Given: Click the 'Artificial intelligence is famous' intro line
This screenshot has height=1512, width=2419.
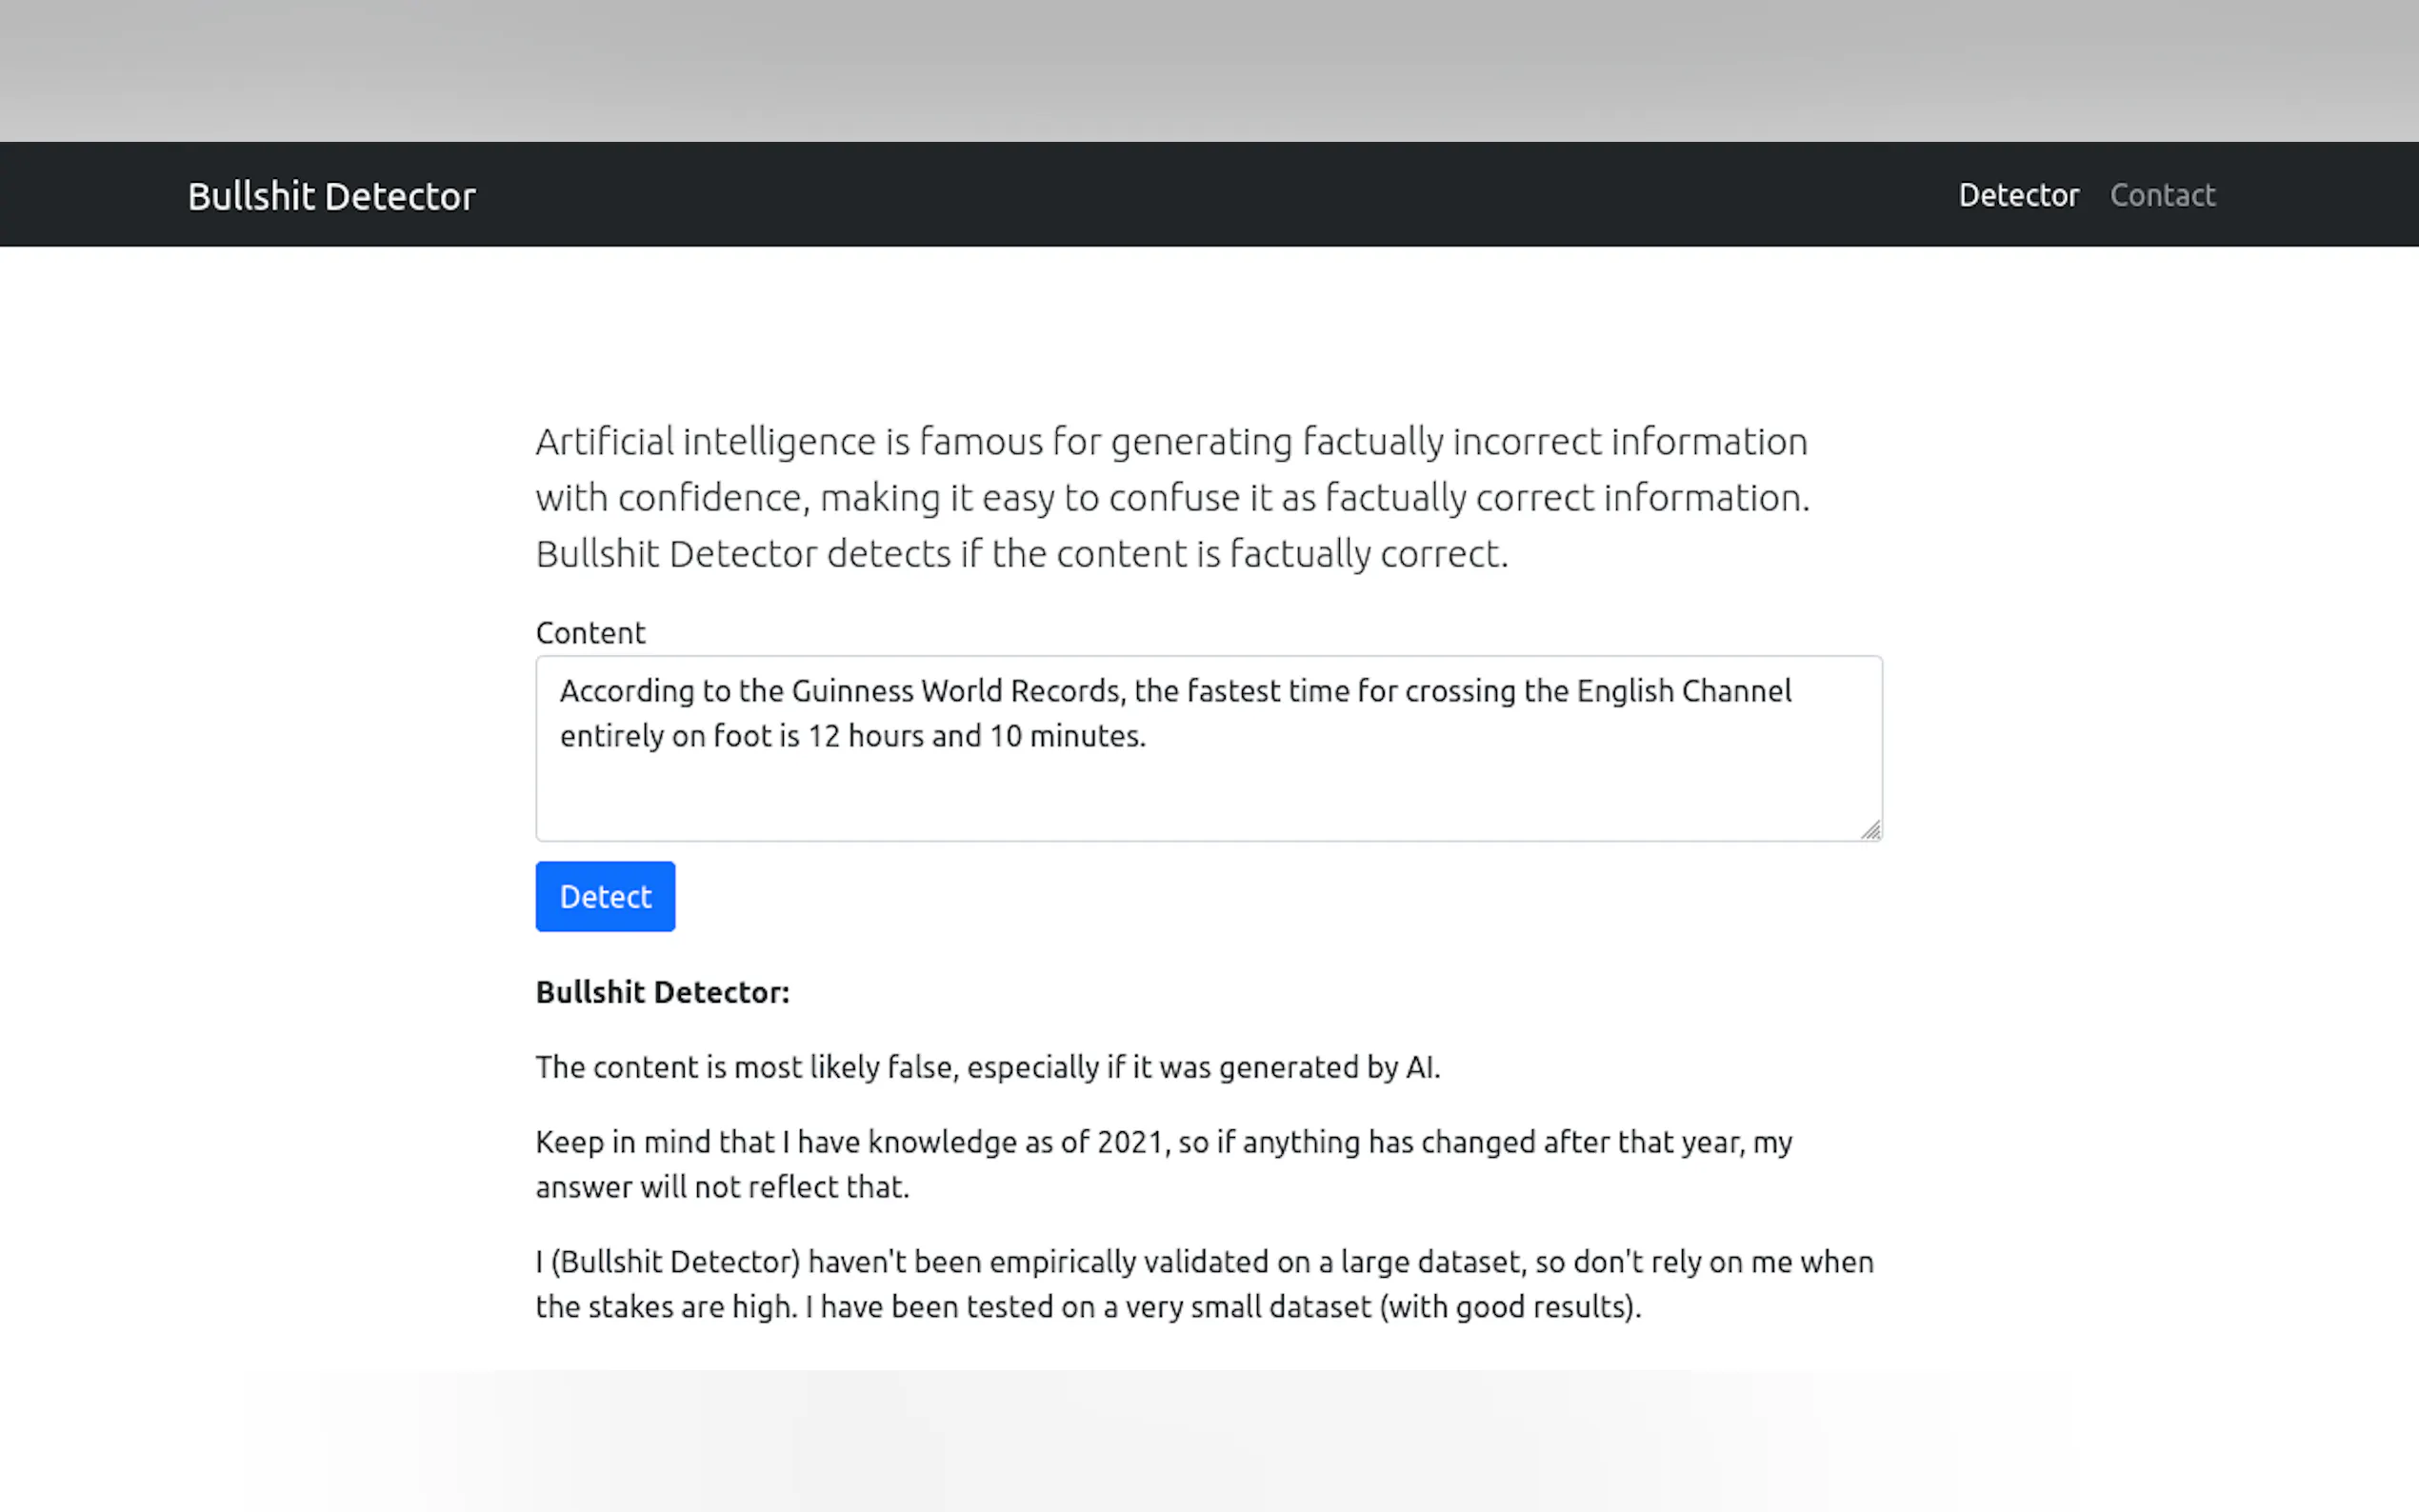Looking at the screenshot, I should coord(1171,442).
